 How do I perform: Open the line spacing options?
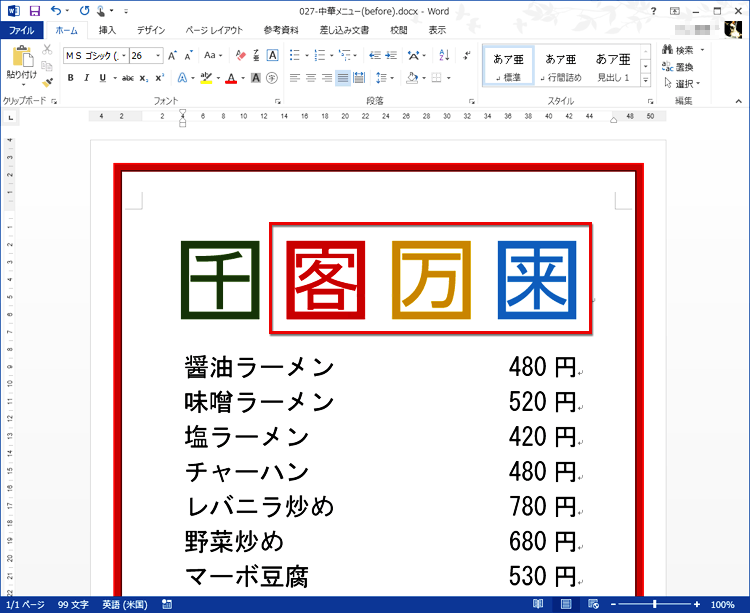[385, 78]
